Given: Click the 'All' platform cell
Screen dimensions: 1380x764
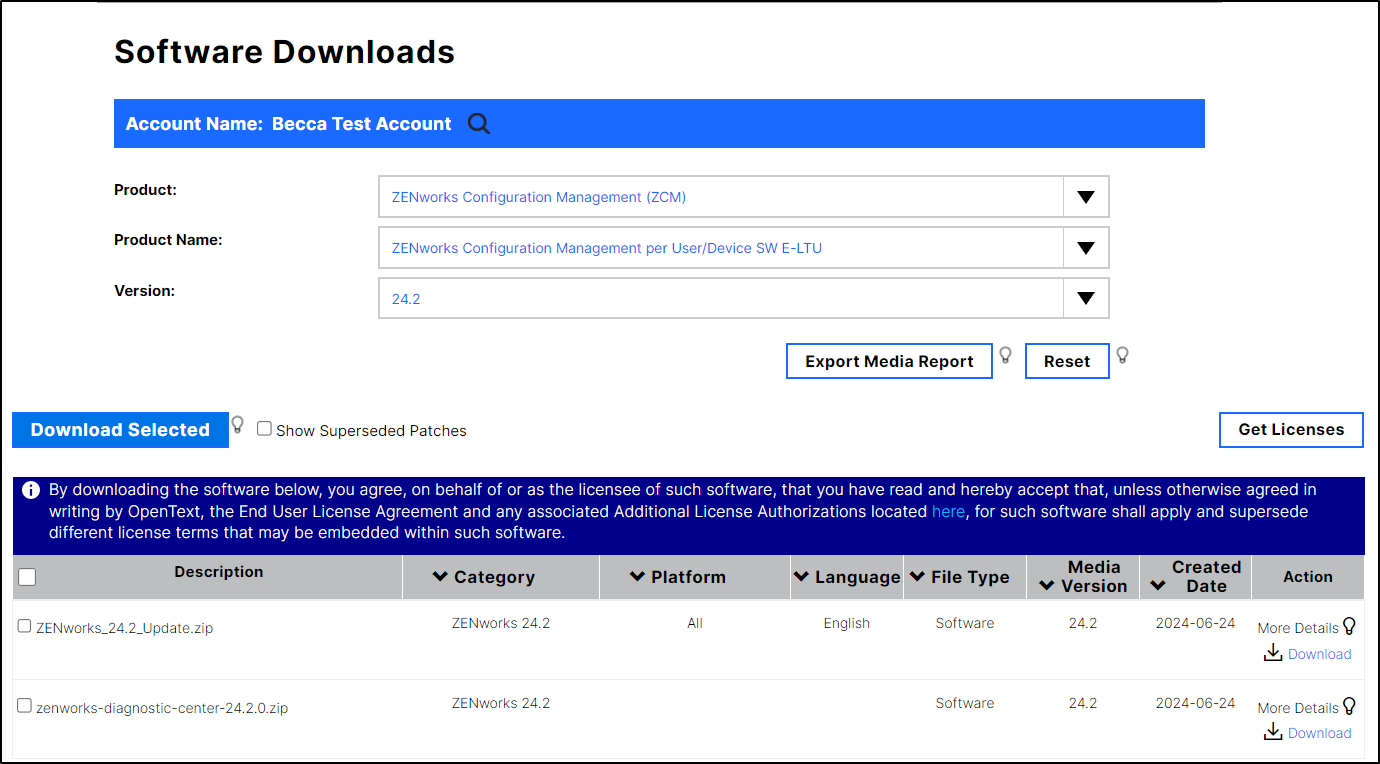Looking at the screenshot, I should [695, 623].
